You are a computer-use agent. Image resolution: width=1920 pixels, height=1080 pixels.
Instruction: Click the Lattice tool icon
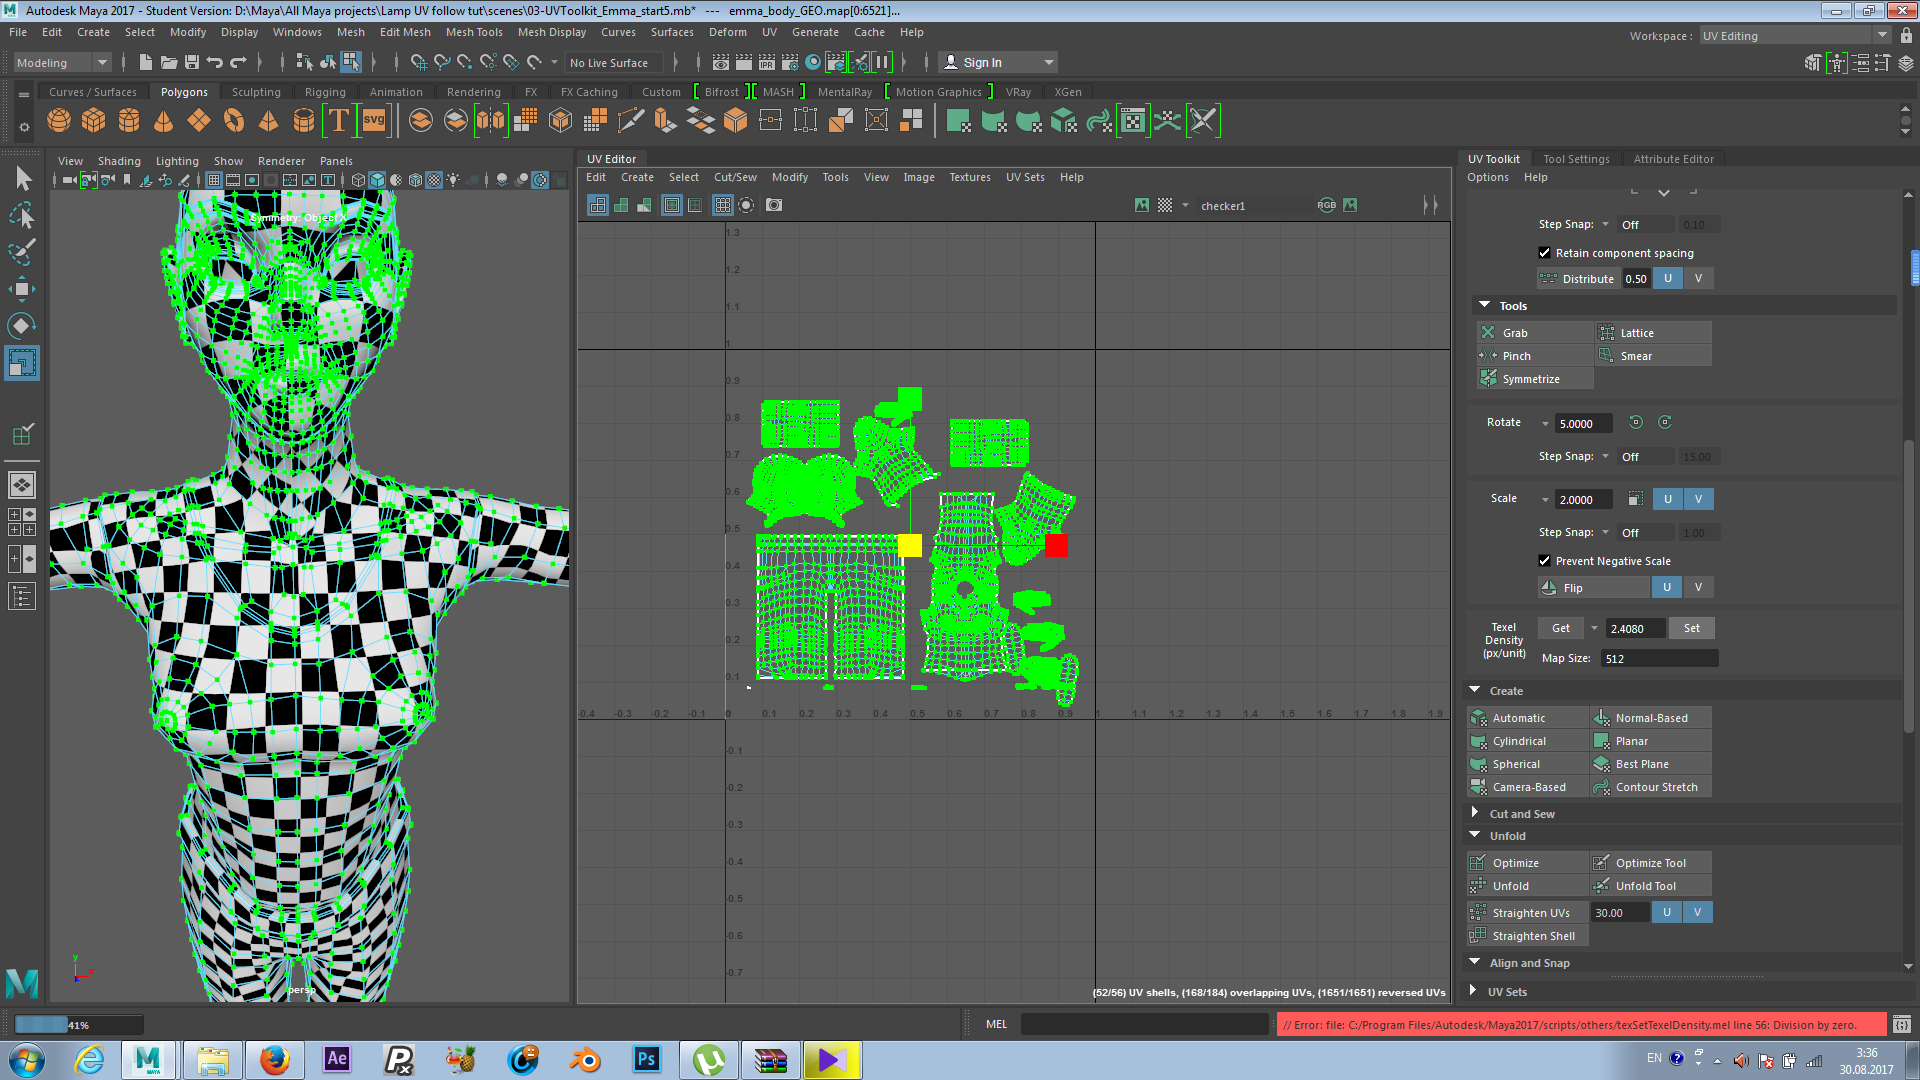tap(1607, 333)
